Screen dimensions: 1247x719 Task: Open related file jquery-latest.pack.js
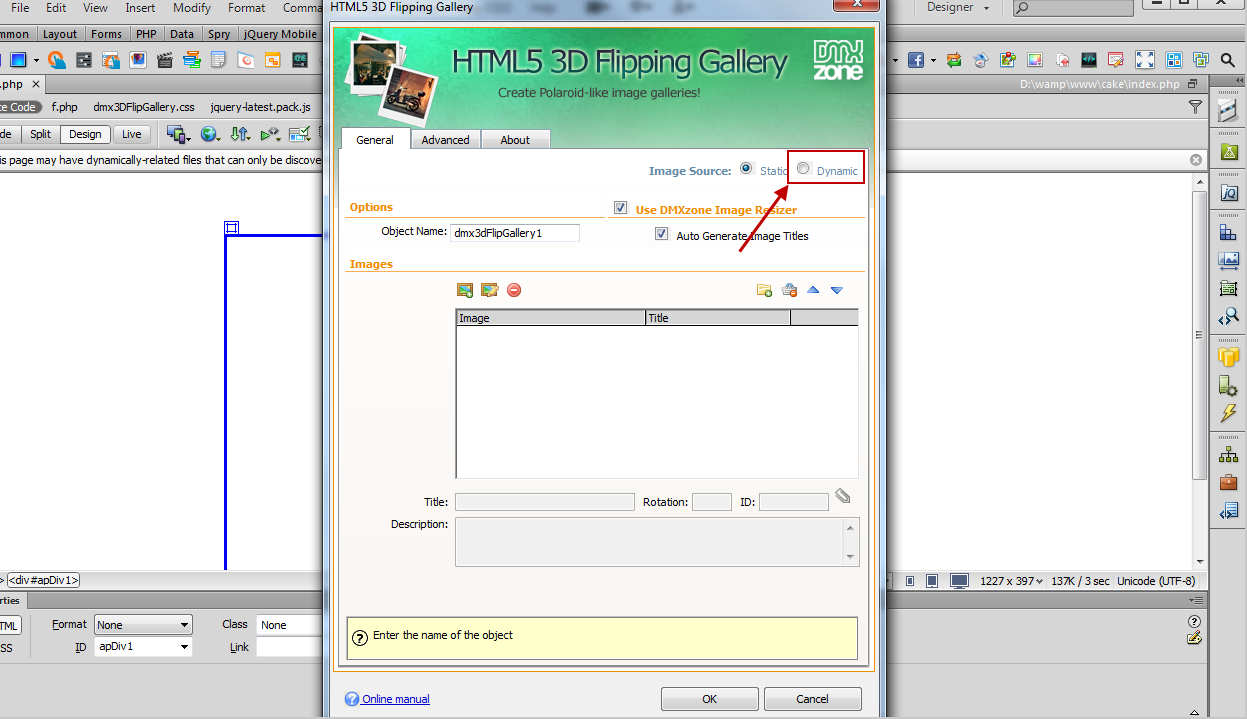[260, 107]
